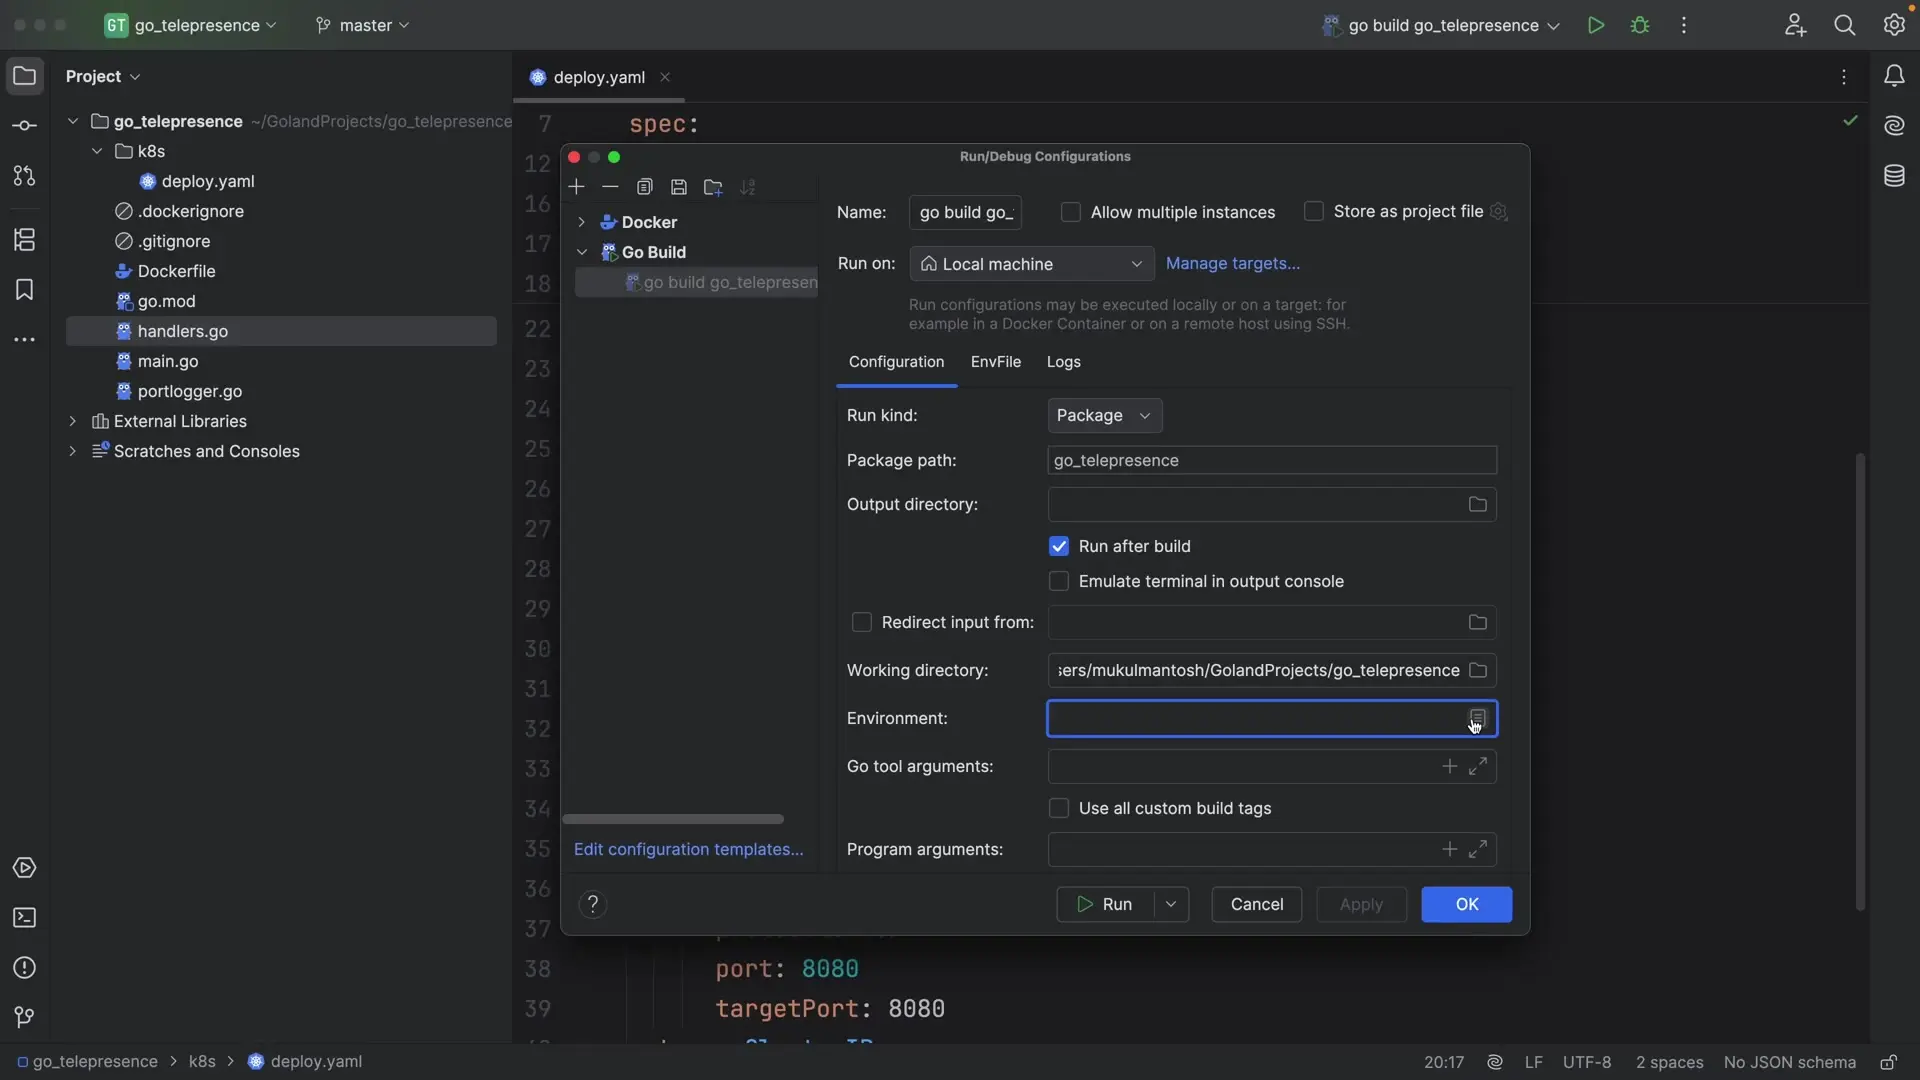Click the Cancel button
Image resolution: width=1920 pixels, height=1080 pixels.
[1256, 904]
